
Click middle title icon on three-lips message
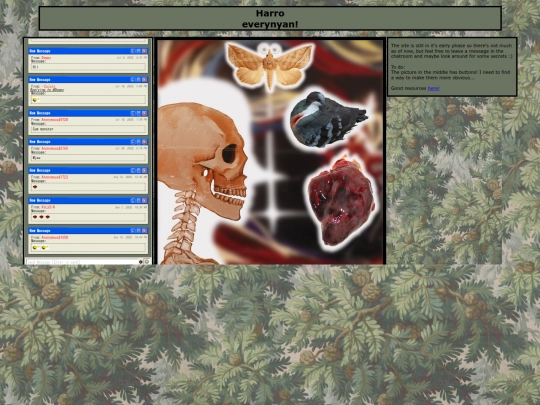[139, 200]
